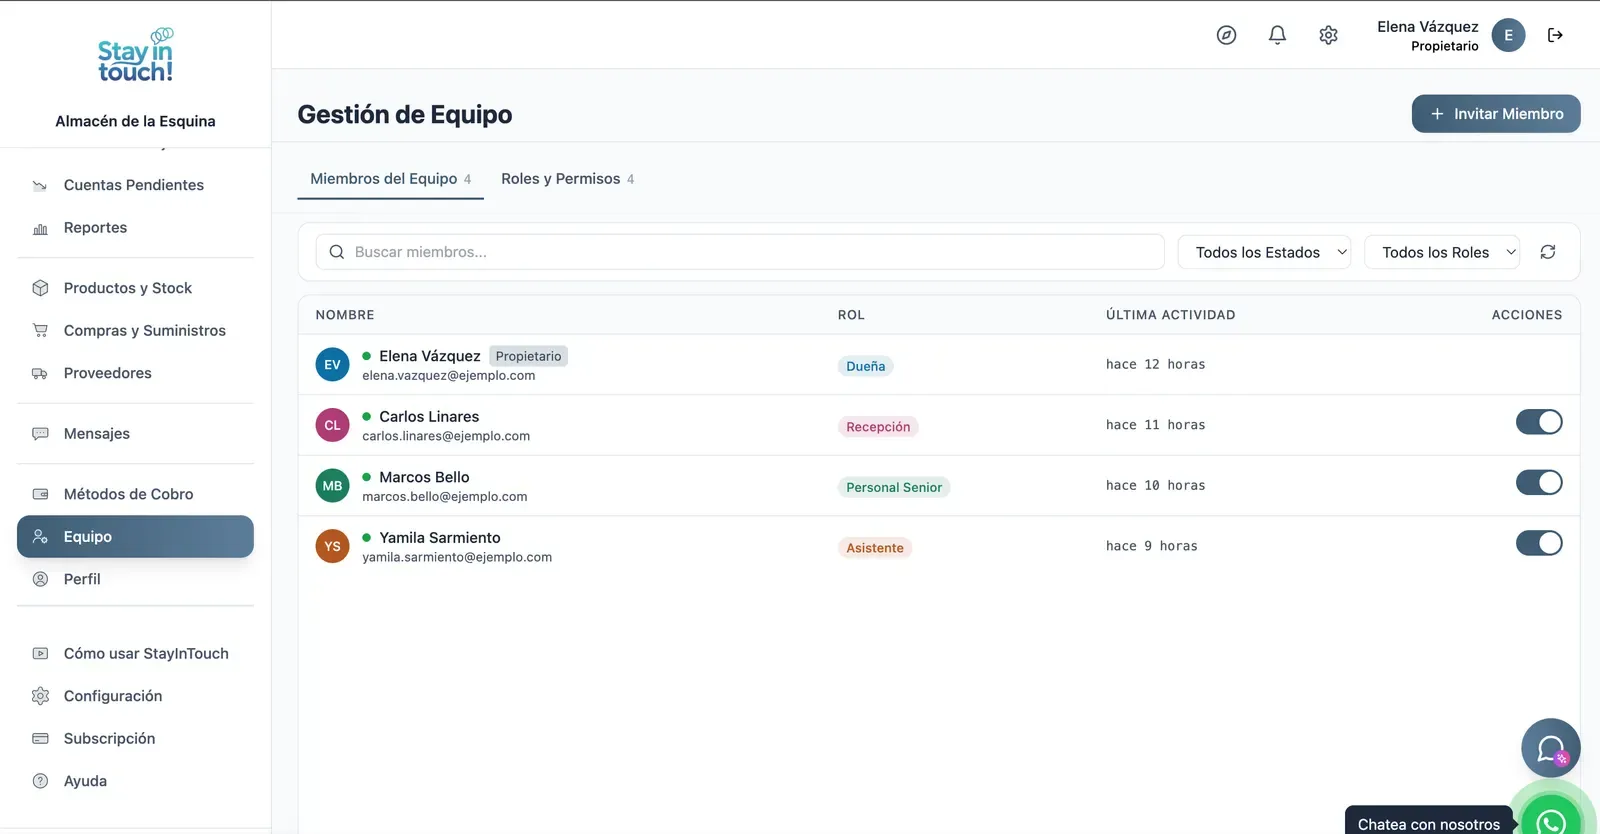1600x834 pixels.
Task: Click the CL avatar for Carlos Linares
Action: (x=332, y=425)
